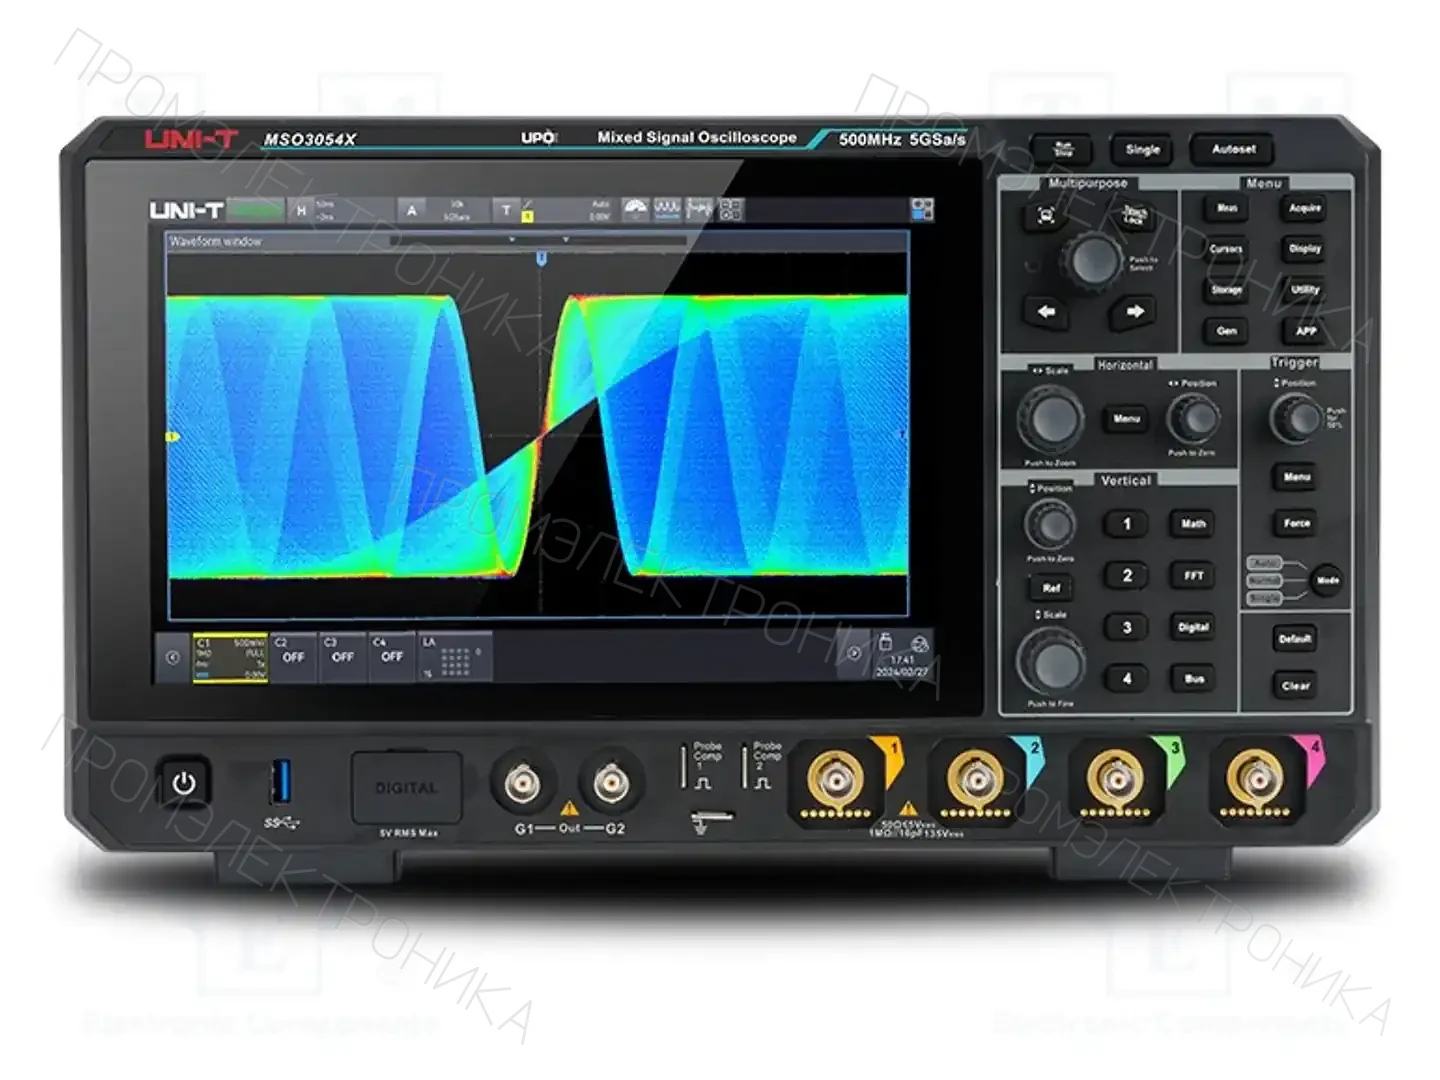
Task: Open the LA logic analyzer tile
Action: [x=455, y=657]
